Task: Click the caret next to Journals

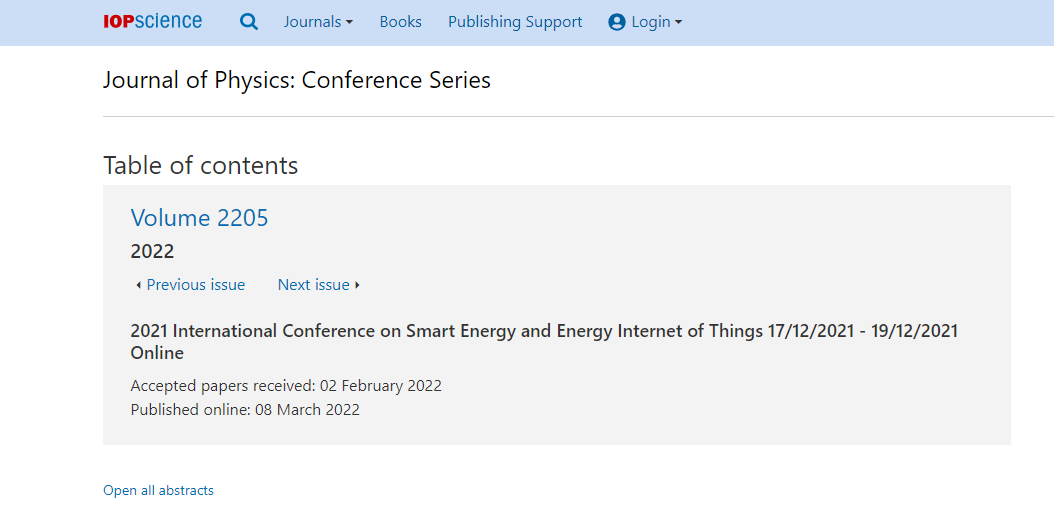Action: (349, 23)
